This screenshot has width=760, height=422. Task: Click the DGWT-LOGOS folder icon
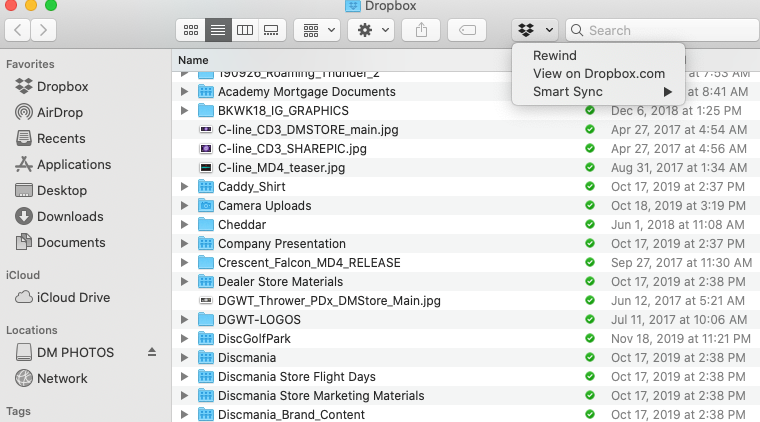(x=206, y=319)
